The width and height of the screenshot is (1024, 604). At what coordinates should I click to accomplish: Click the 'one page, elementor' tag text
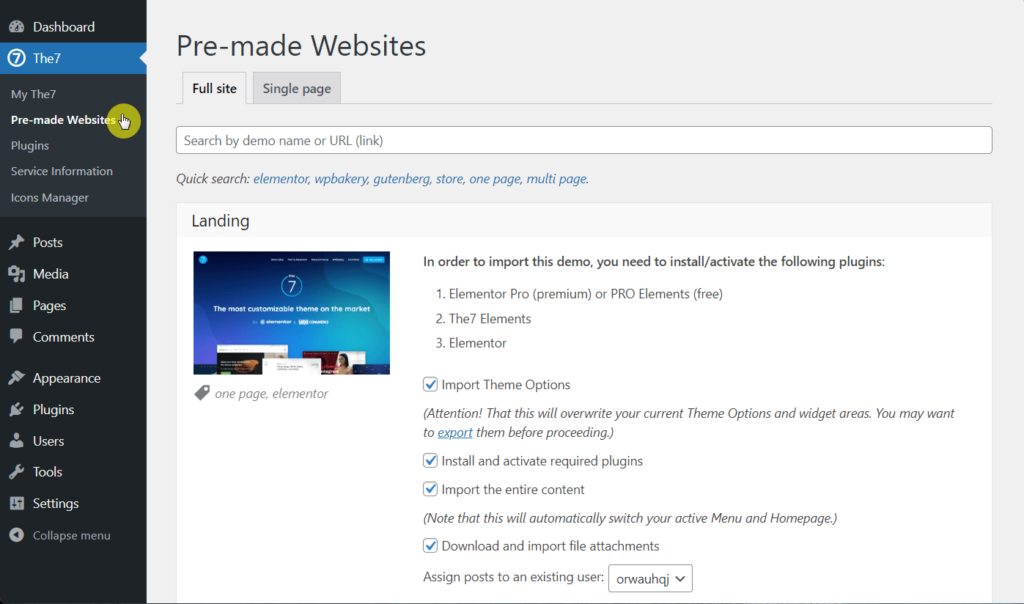(x=272, y=394)
